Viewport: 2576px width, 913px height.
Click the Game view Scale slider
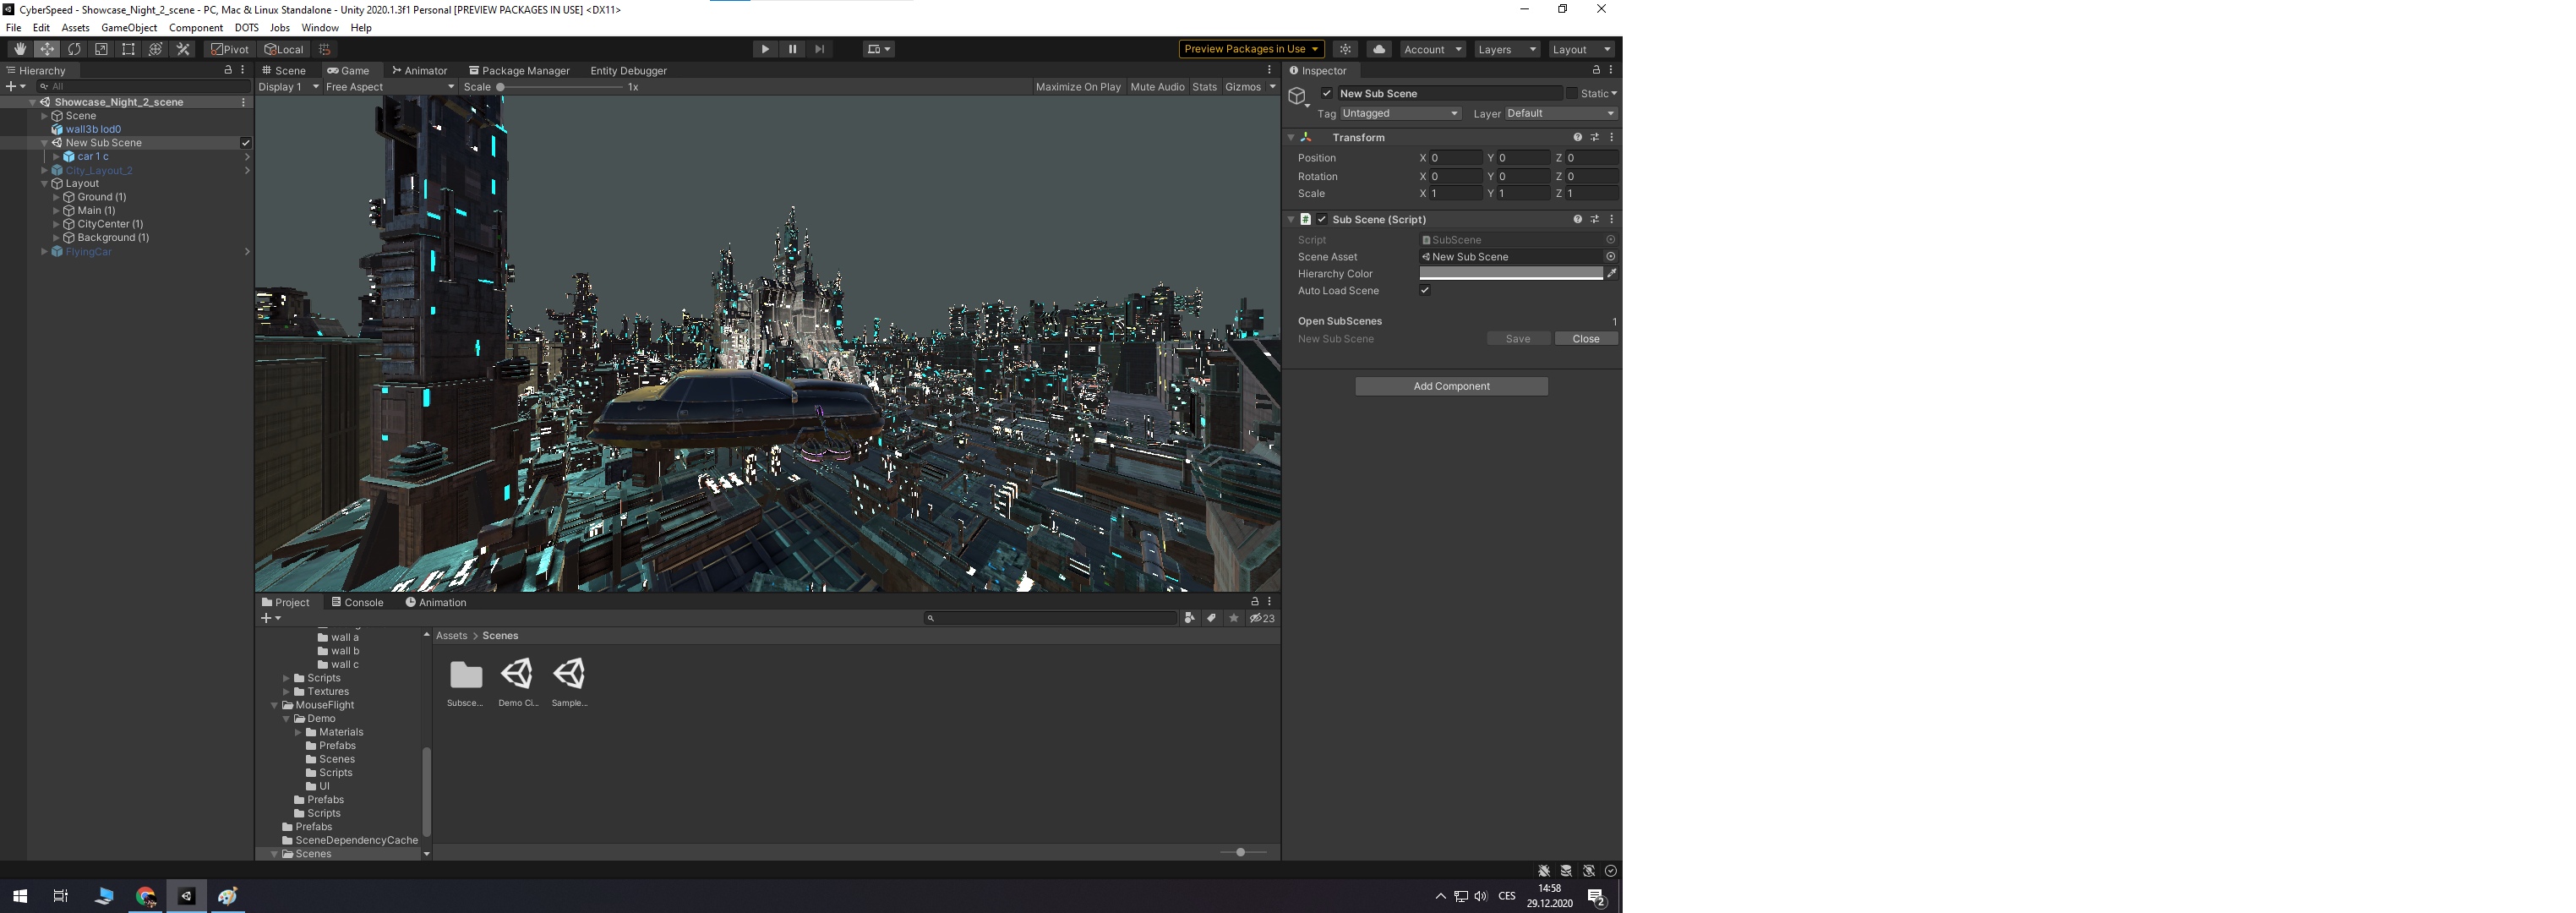pyautogui.click(x=560, y=87)
